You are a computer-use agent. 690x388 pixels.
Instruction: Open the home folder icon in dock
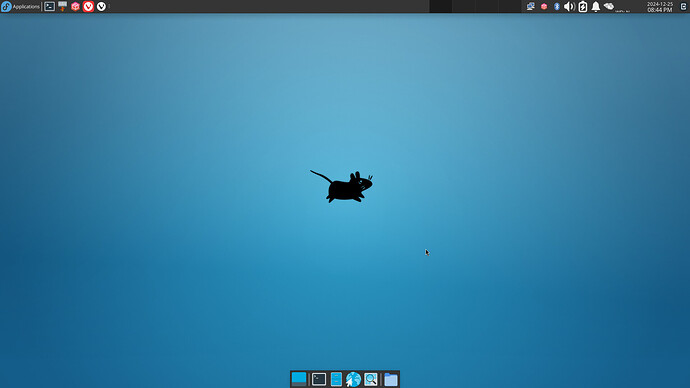(391, 379)
